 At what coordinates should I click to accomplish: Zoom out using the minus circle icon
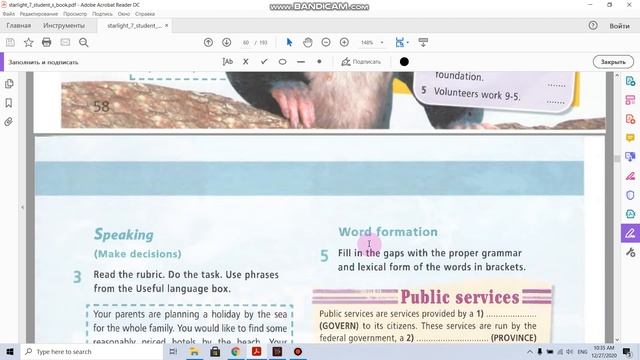click(326, 42)
